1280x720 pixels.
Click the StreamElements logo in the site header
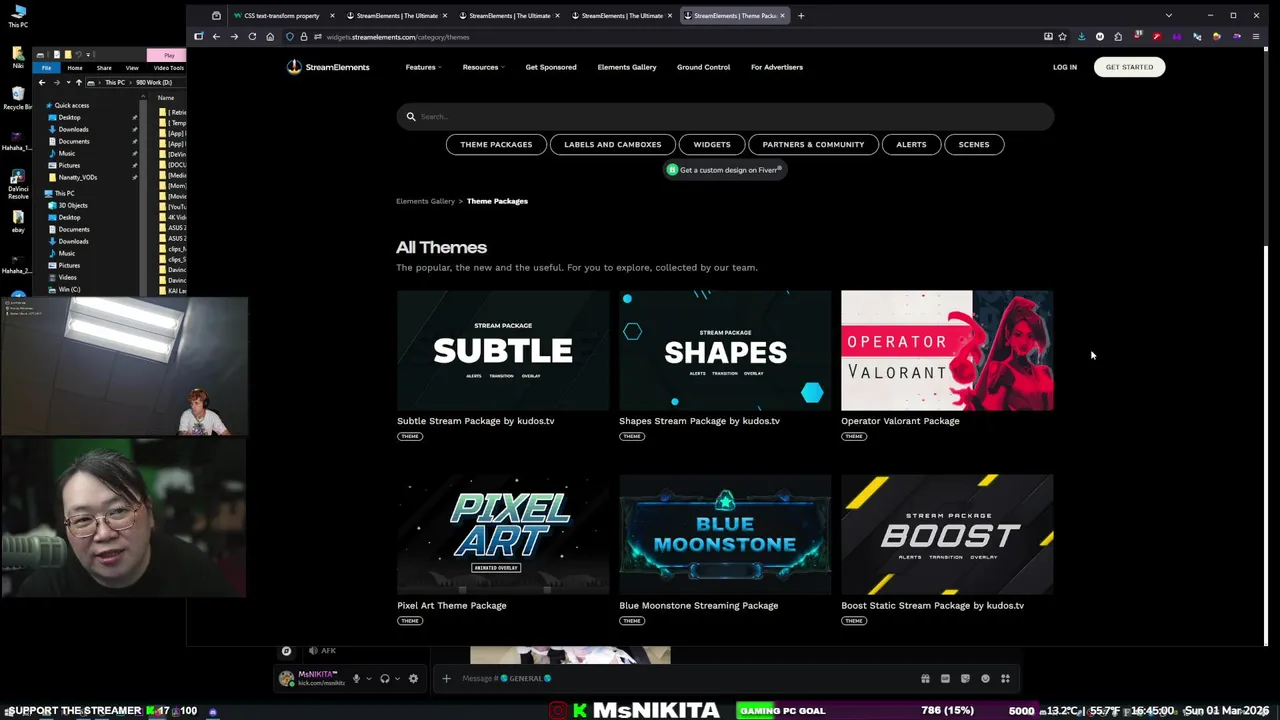(x=328, y=67)
